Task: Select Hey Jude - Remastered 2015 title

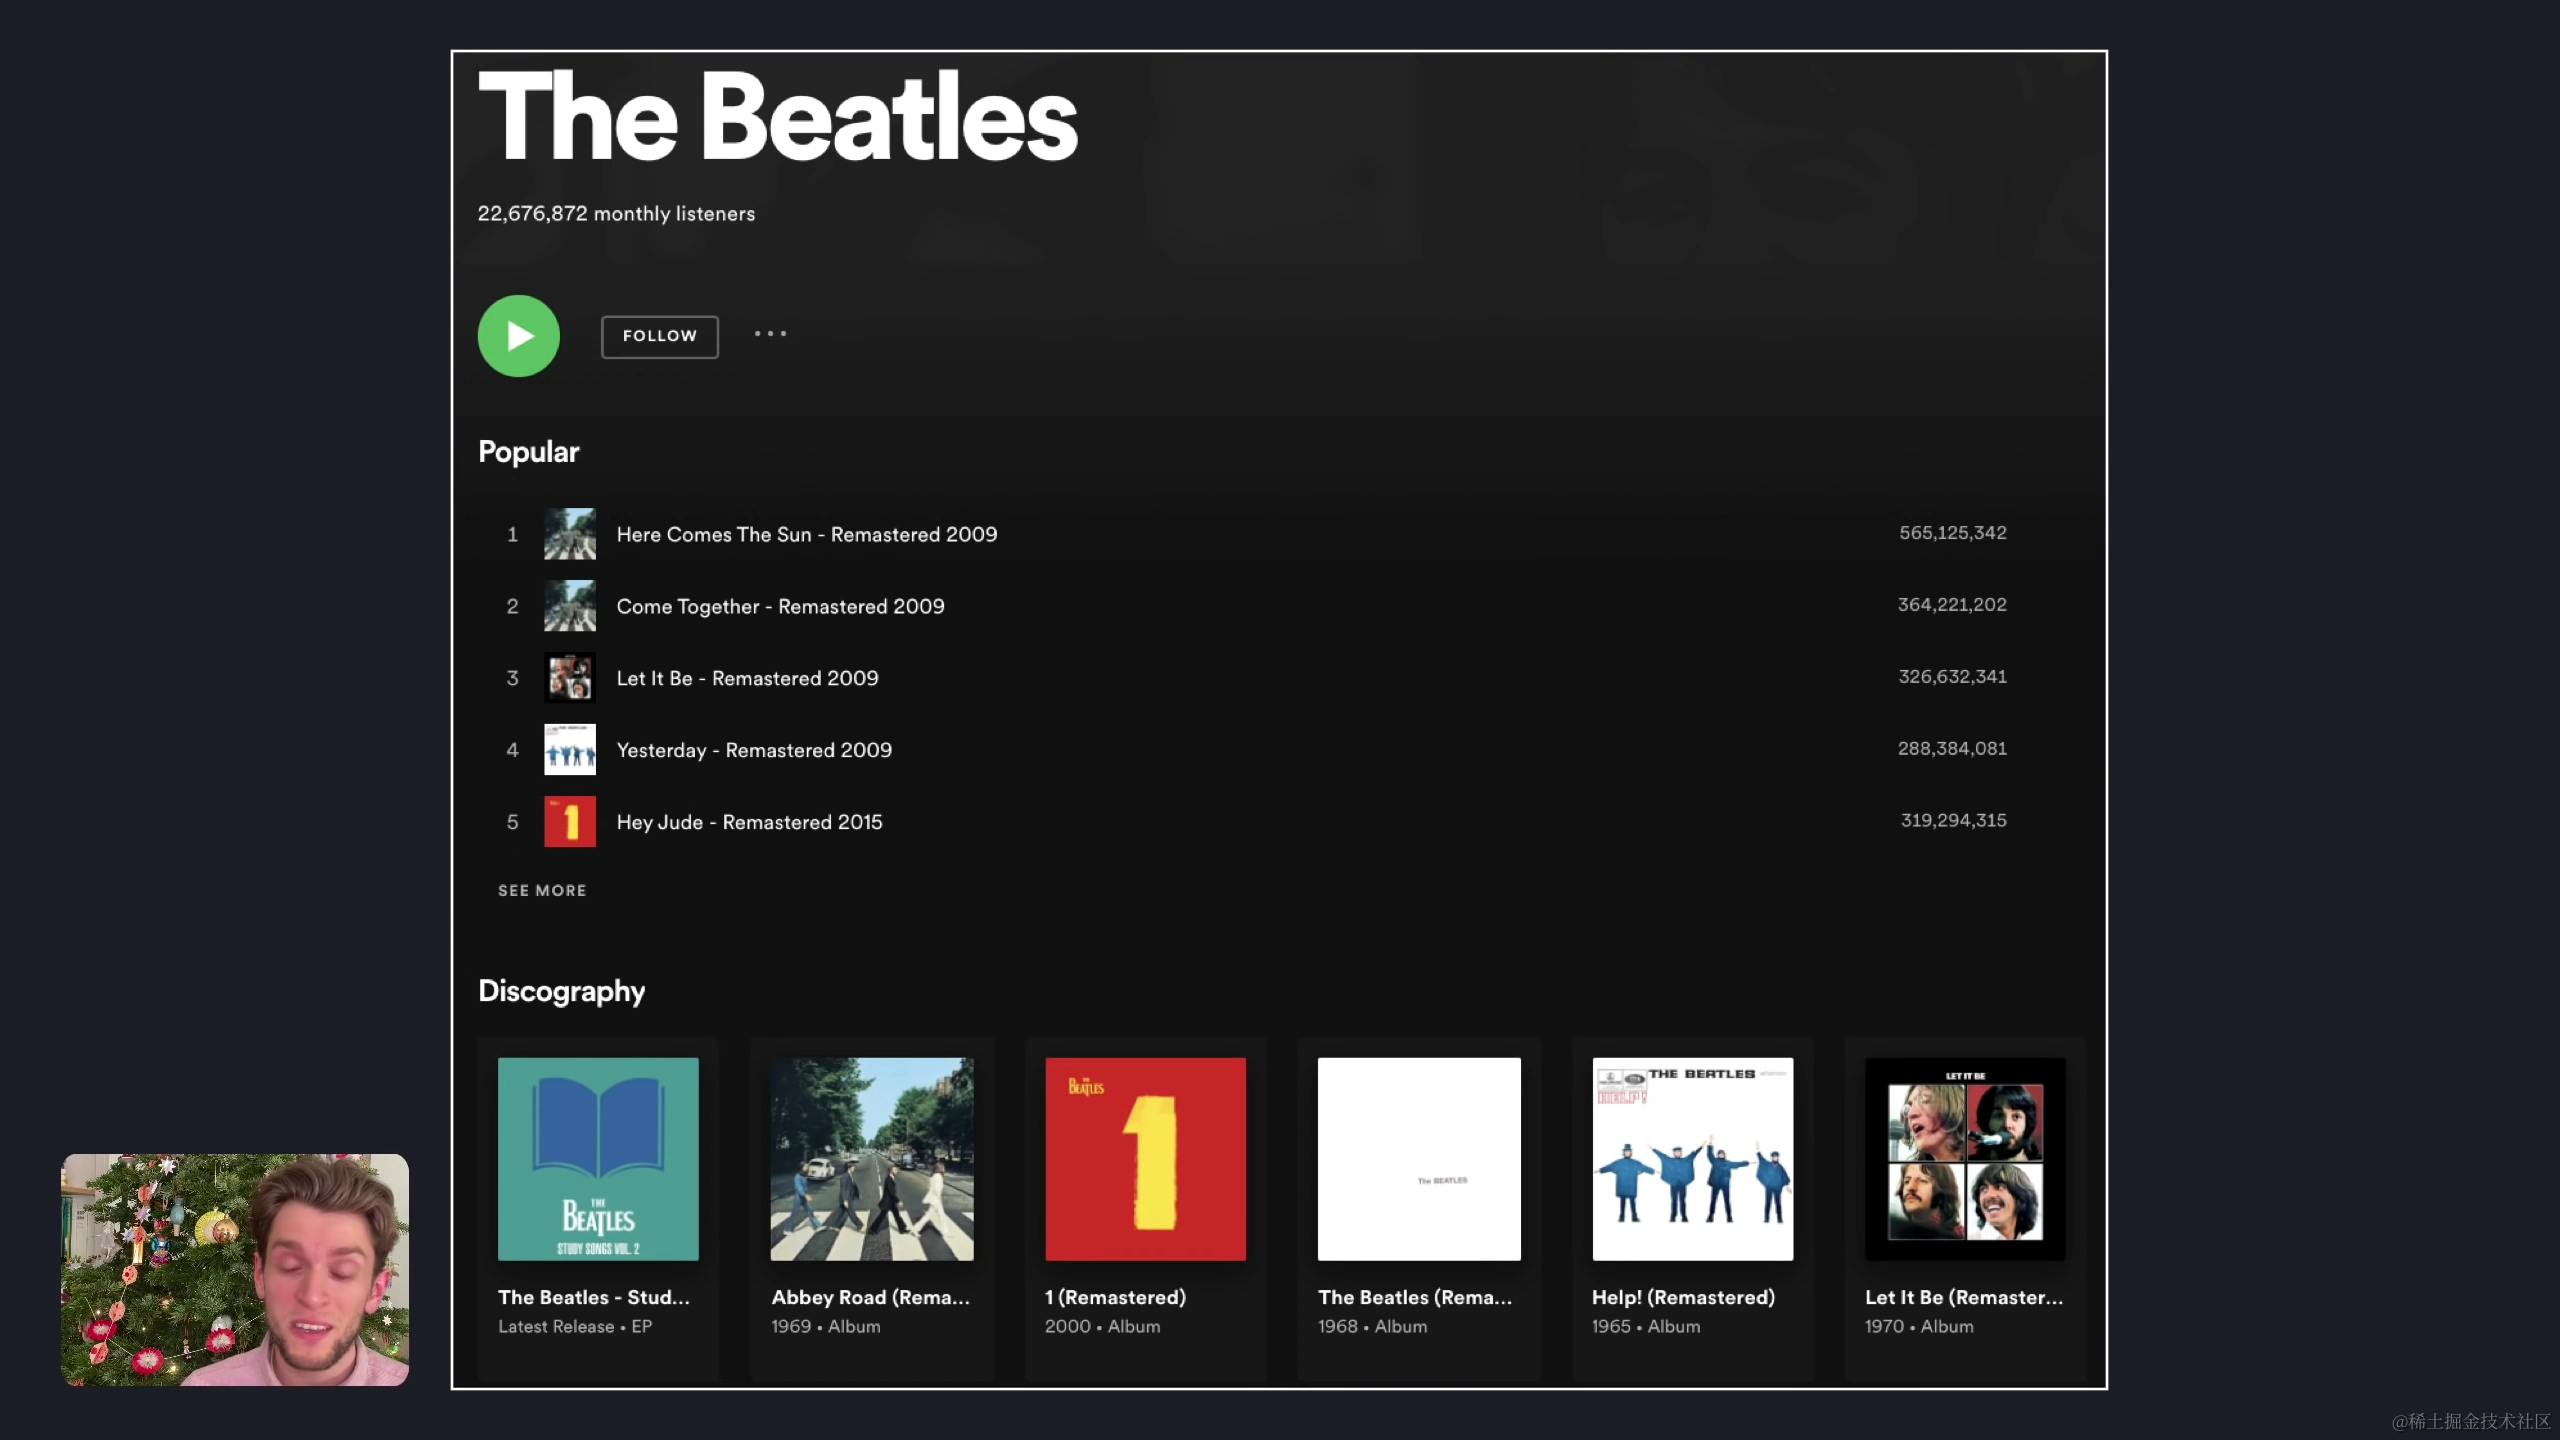Action: (749, 822)
